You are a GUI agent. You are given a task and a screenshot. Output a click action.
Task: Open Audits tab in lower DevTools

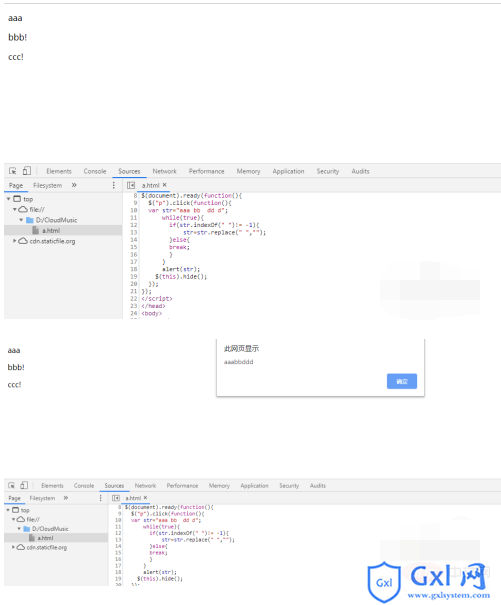[x=318, y=486]
